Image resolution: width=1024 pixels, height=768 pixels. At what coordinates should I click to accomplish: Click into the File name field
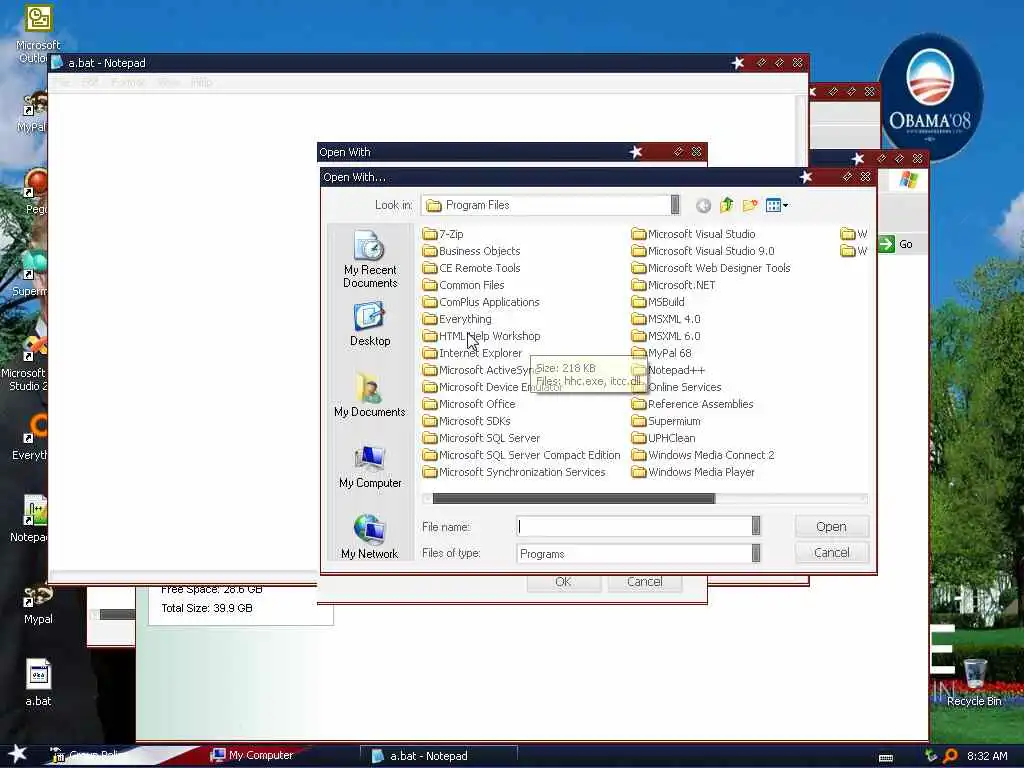(x=634, y=526)
